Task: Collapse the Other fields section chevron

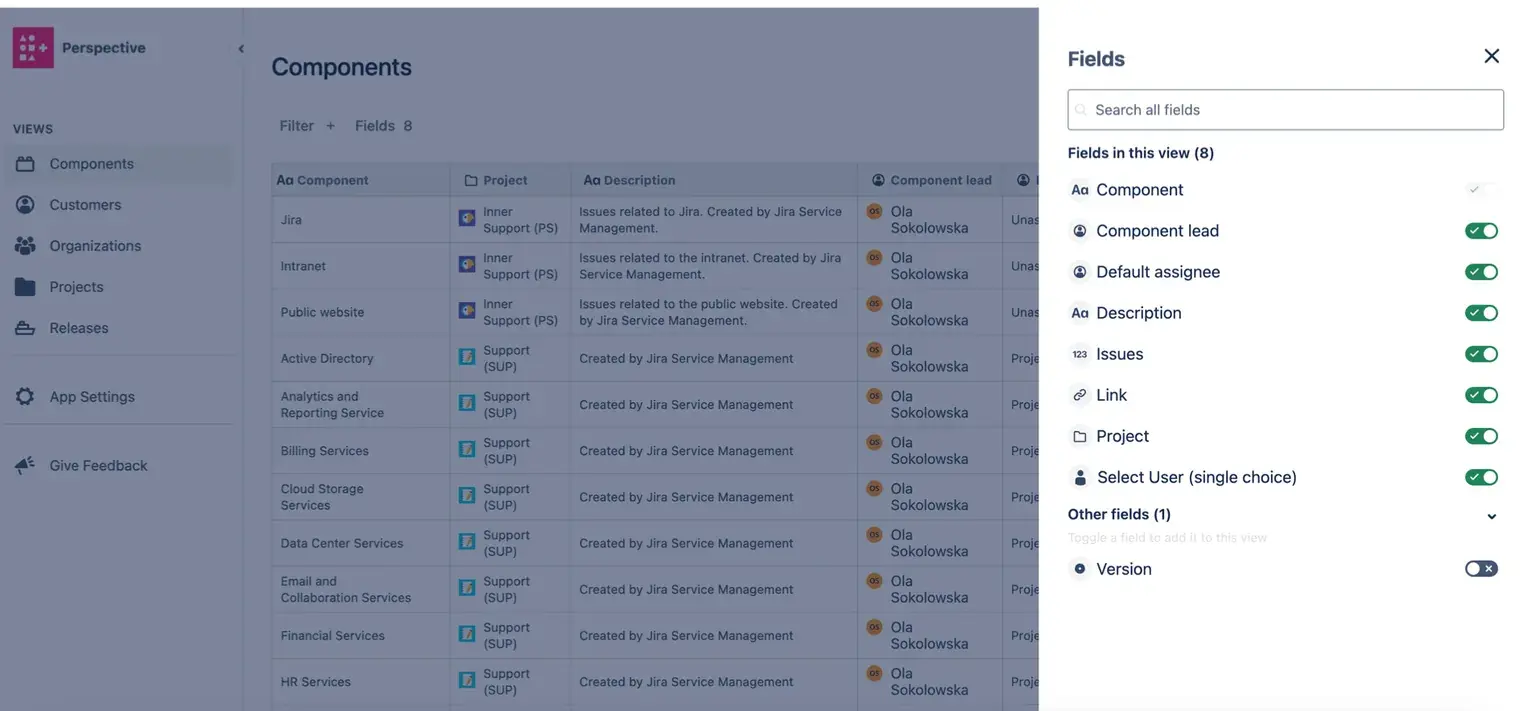Action: click(1491, 517)
